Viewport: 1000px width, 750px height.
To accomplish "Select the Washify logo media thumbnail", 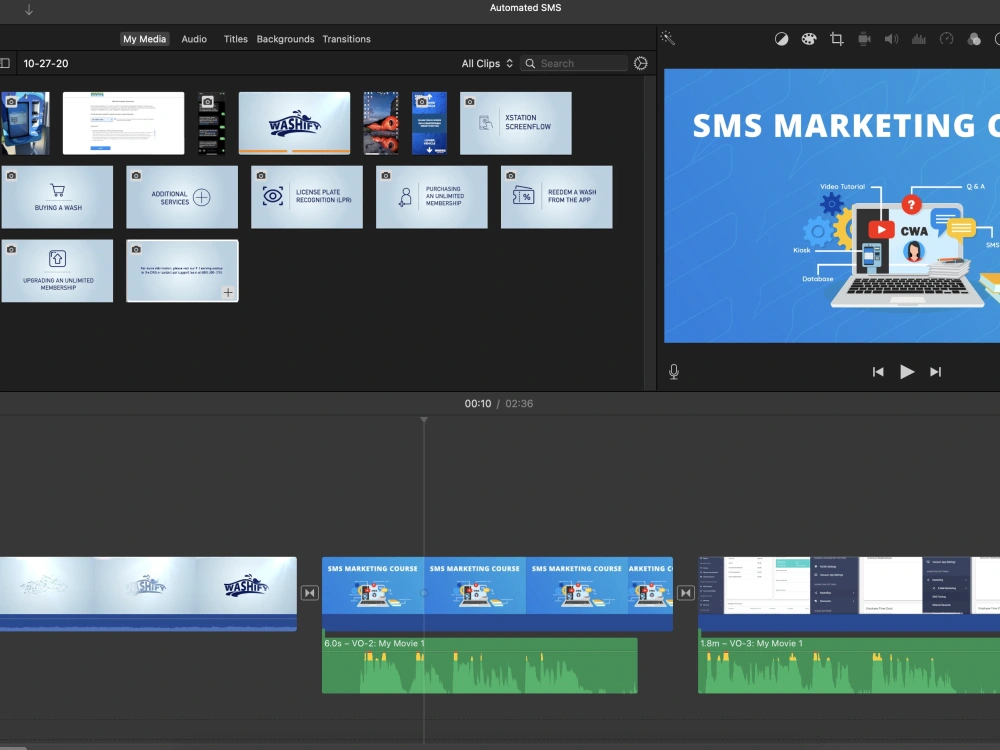I will click(x=294, y=123).
